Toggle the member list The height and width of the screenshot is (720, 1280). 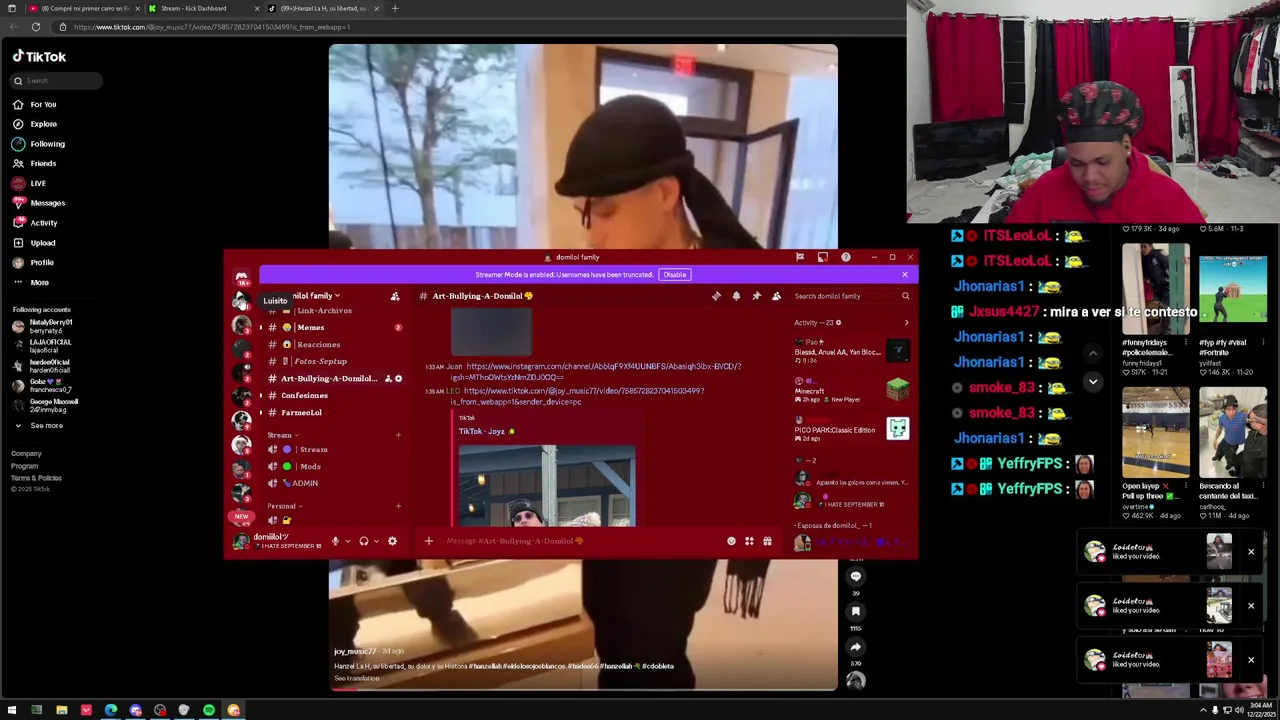point(776,296)
